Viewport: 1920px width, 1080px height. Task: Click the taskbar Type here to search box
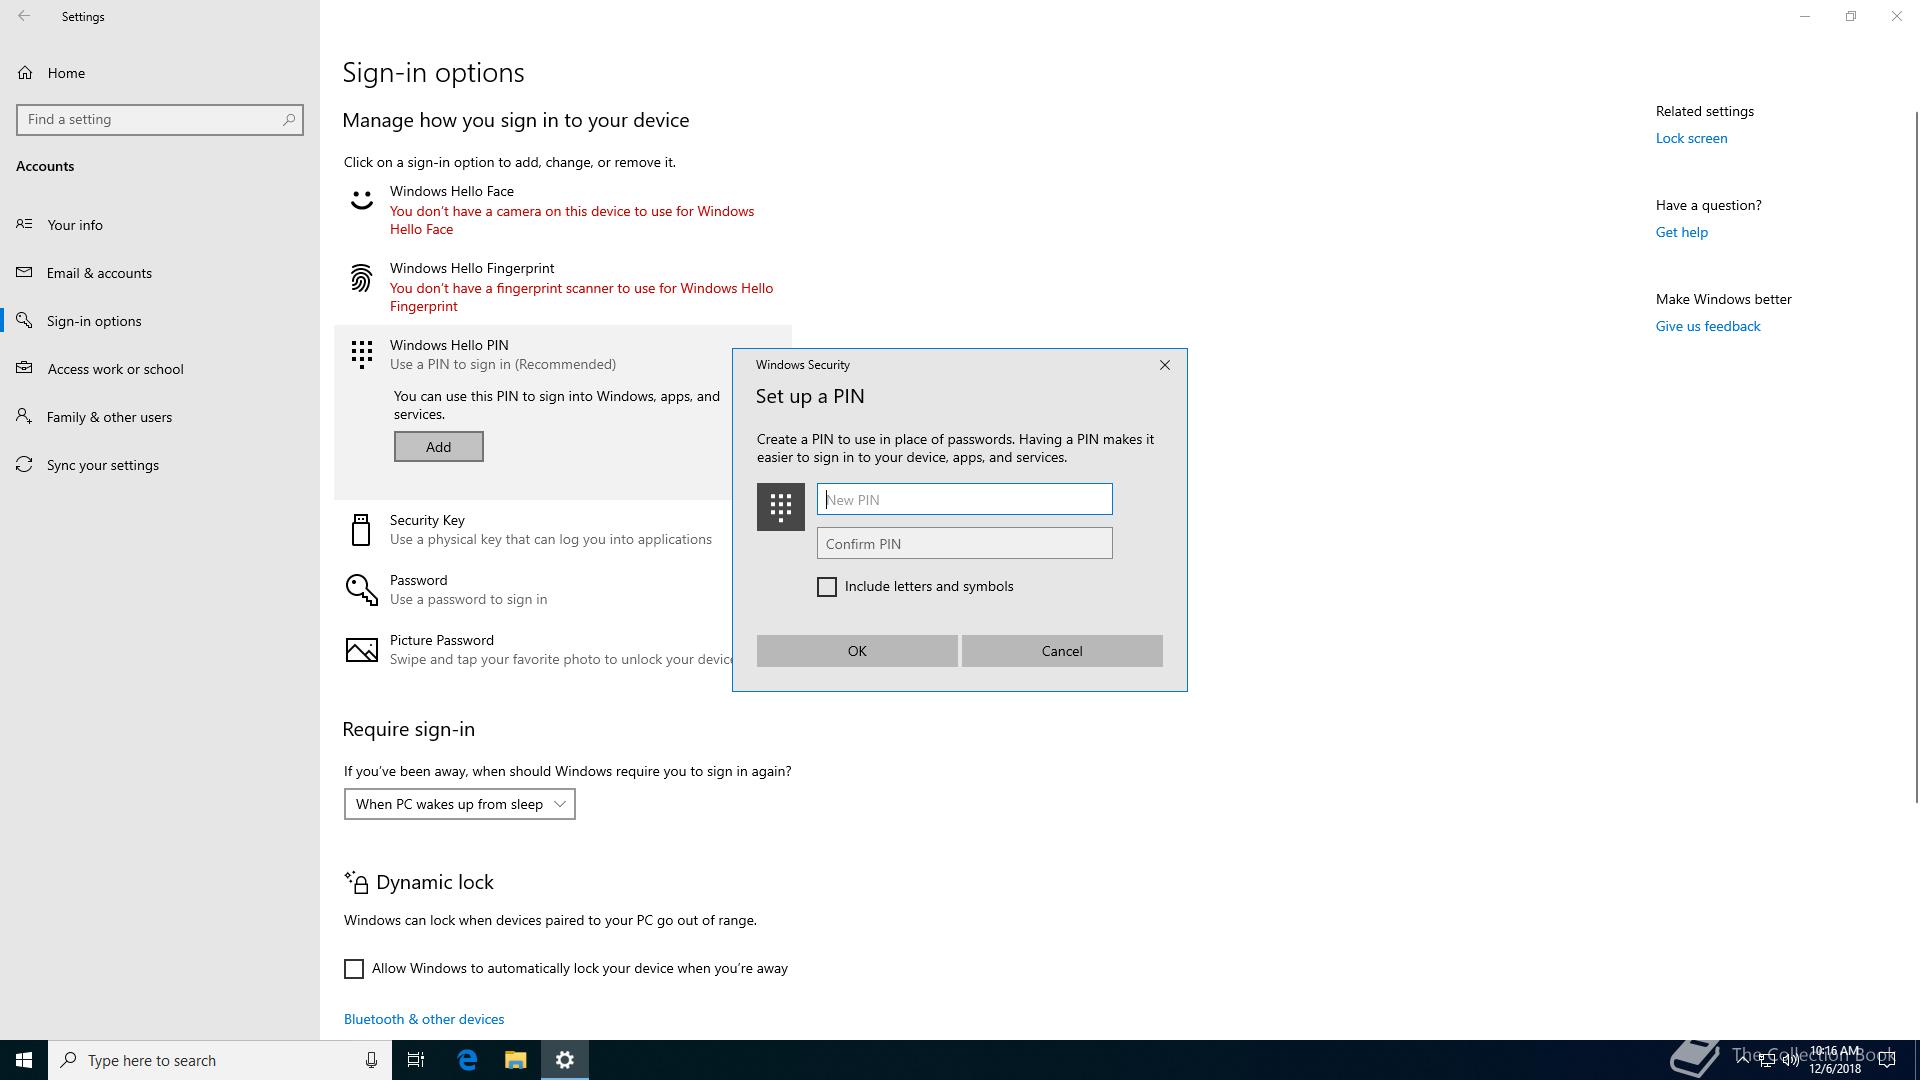click(x=220, y=1060)
